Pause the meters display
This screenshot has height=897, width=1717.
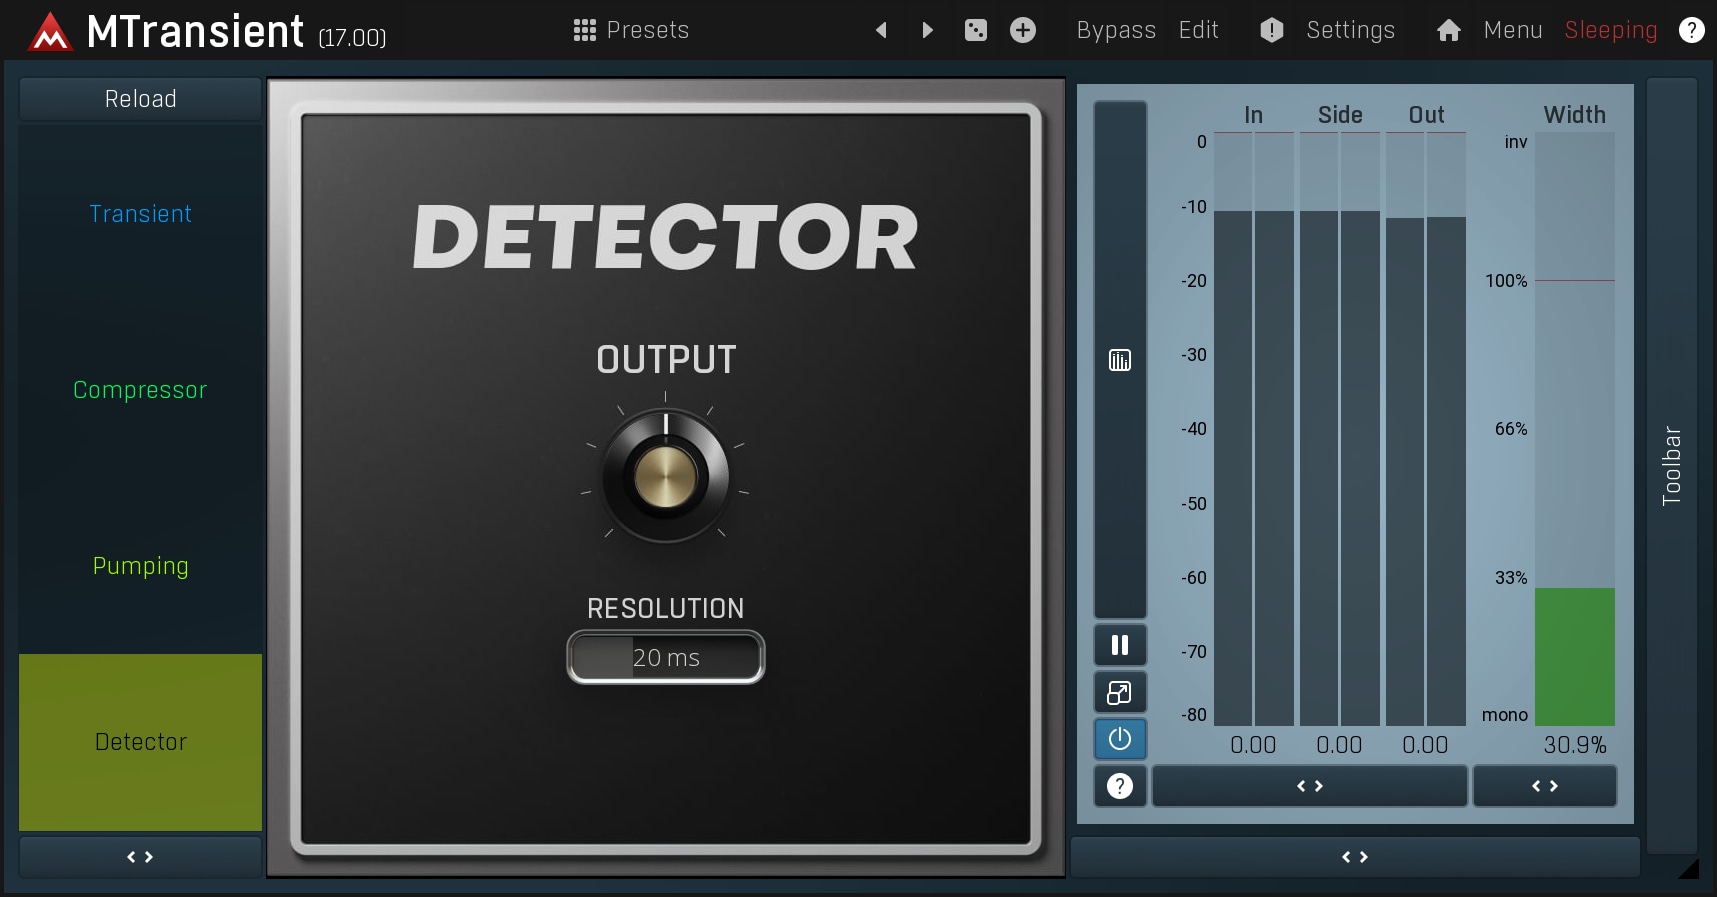click(1119, 645)
